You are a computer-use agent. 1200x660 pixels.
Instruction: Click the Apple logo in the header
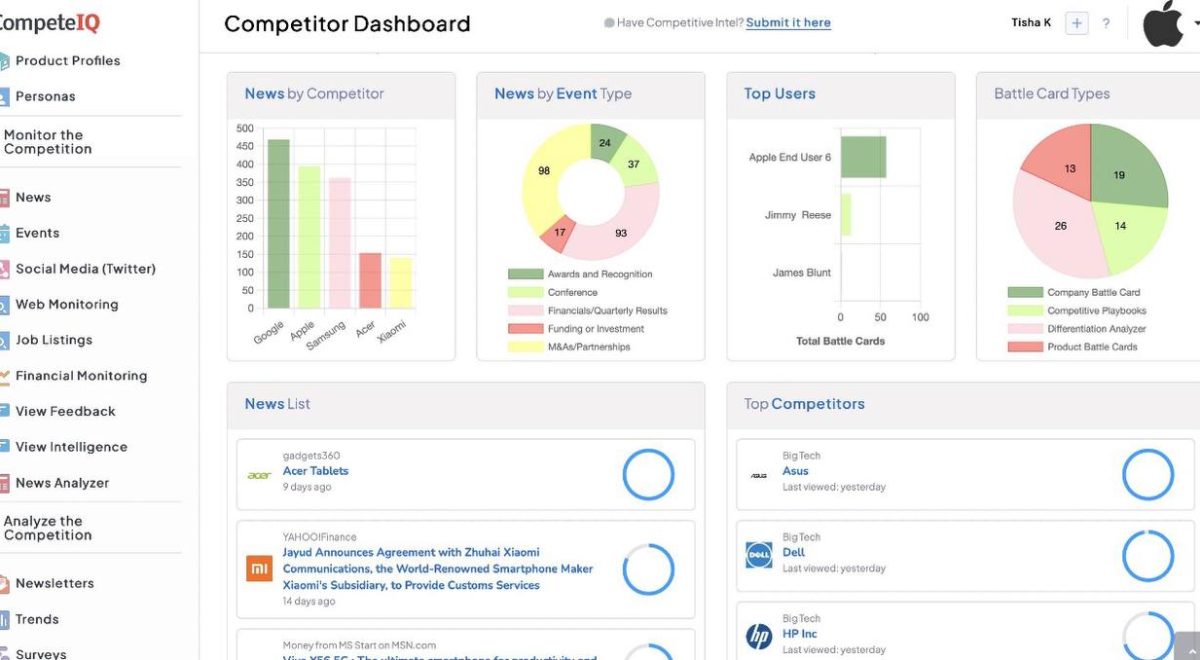(1163, 23)
